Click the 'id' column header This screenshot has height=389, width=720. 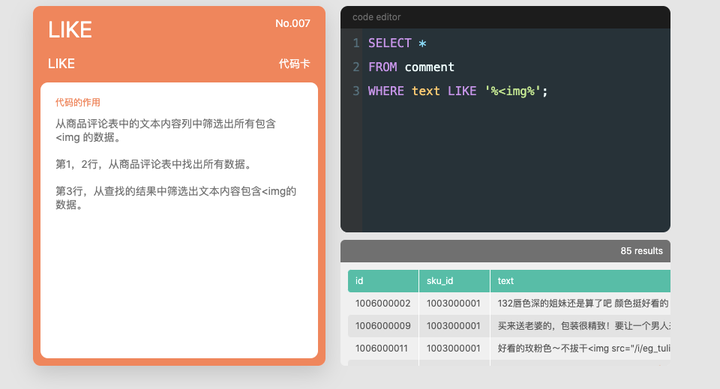click(383, 281)
